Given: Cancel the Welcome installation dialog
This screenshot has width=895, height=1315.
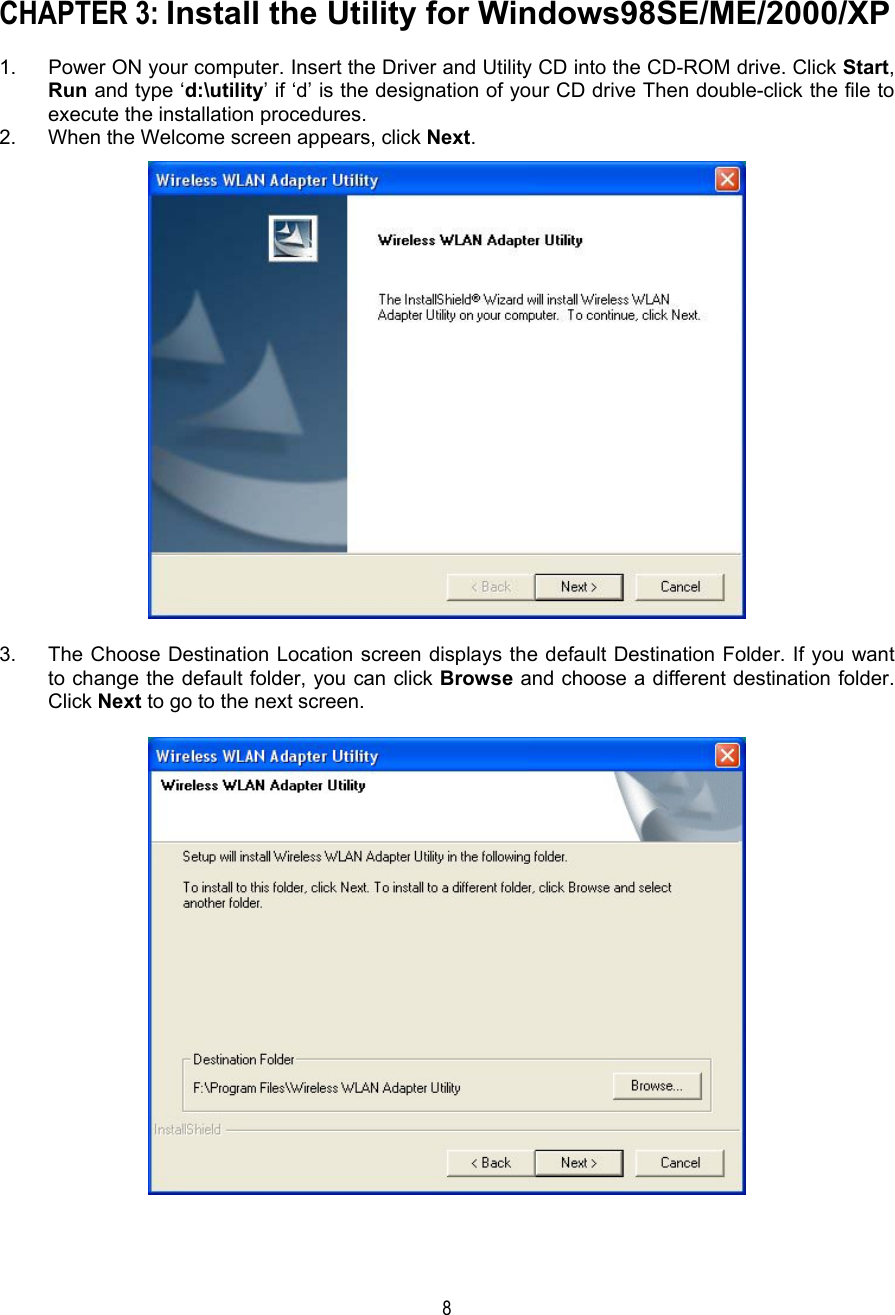Looking at the screenshot, I should (680, 587).
